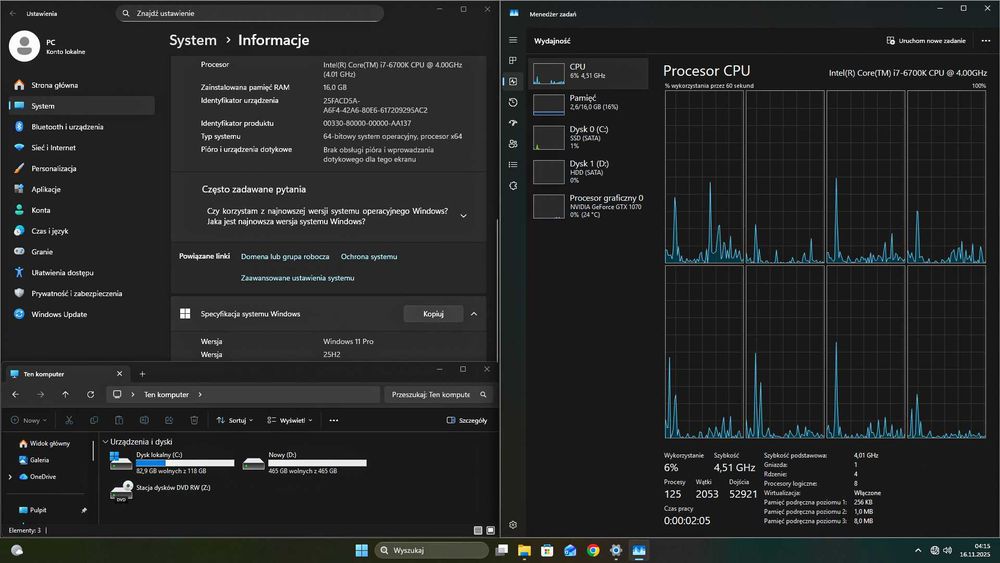Open Task Manager settings gear
This screenshot has width=1000, height=563.
tap(513, 525)
